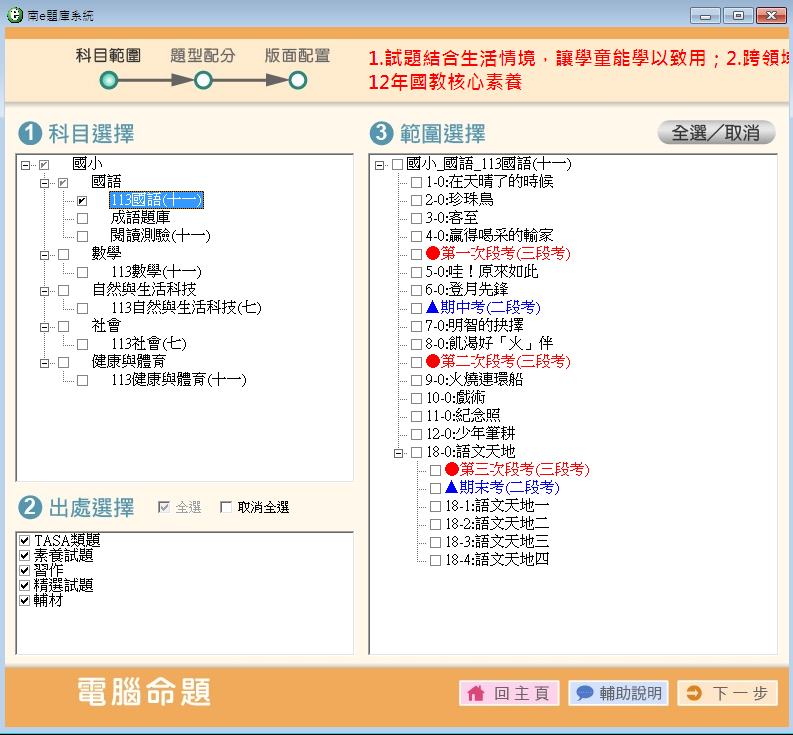This screenshot has height=735, width=793.
Task: Collapse the 18-0:語文天地 tree node
Action: 398,452
